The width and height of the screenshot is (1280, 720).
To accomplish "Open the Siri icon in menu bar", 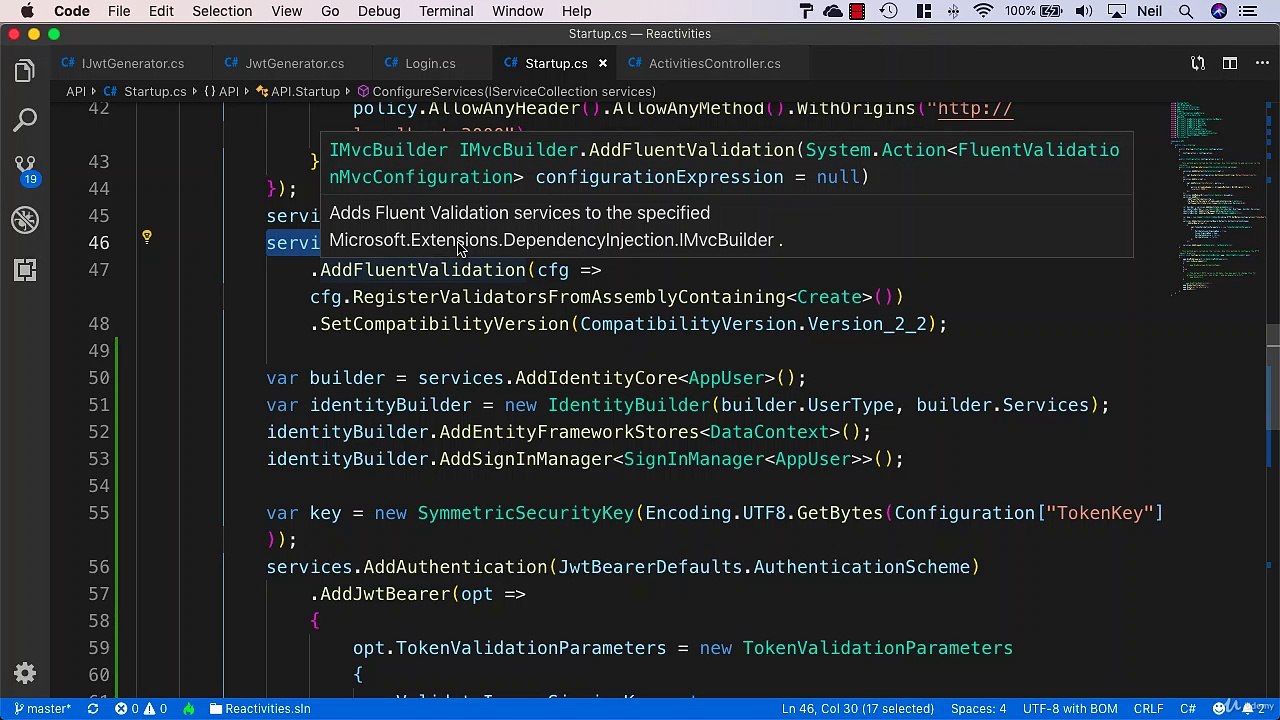I will (1218, 11).
